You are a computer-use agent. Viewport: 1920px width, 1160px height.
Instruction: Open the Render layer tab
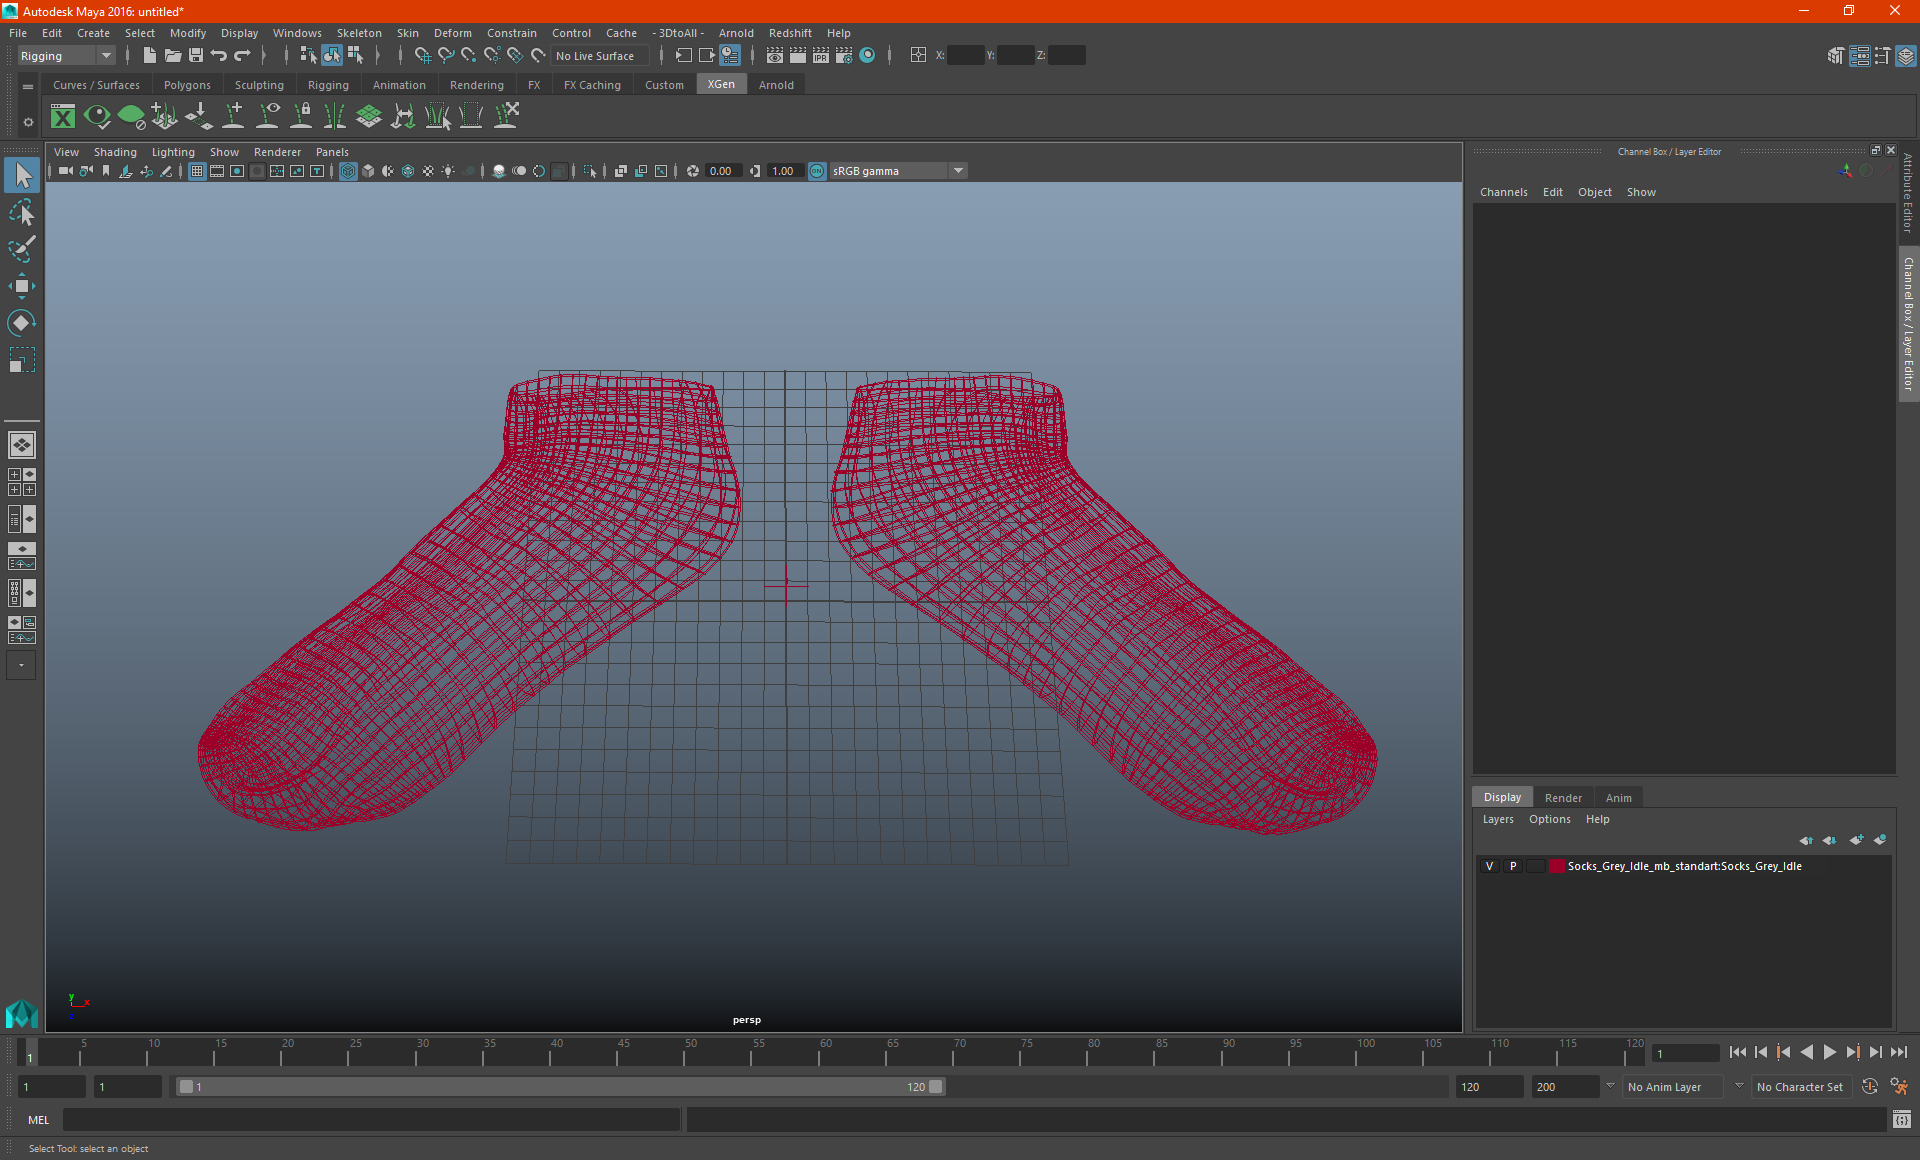pyautogui.click(x=1563, y=797)
